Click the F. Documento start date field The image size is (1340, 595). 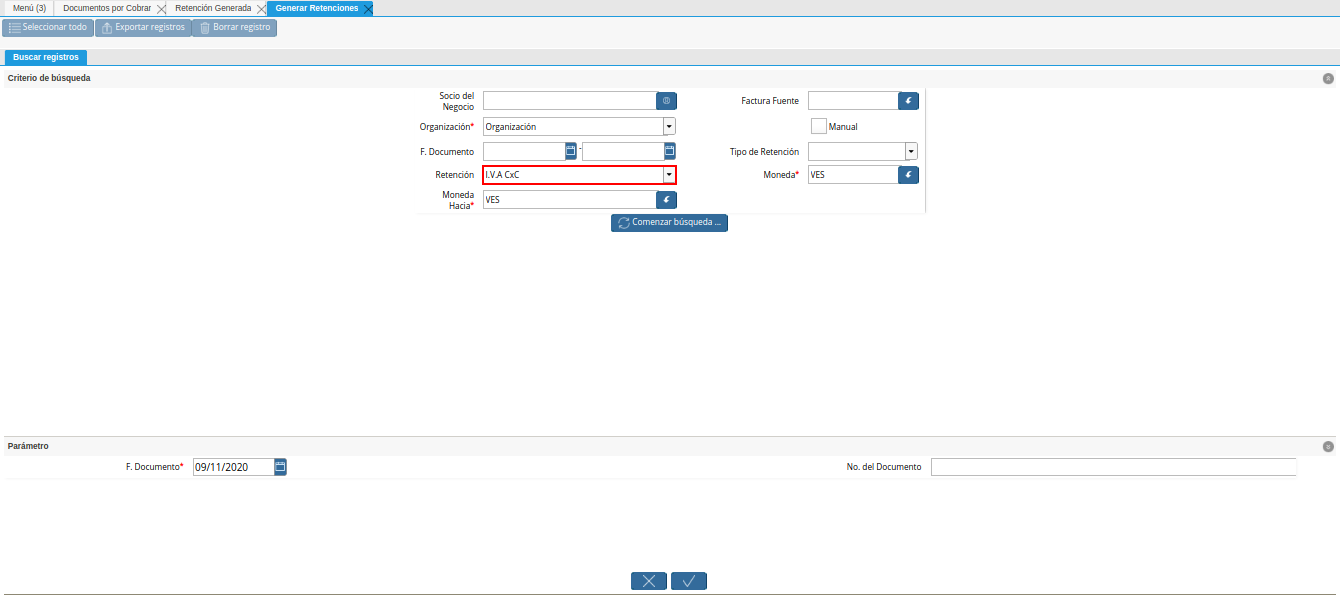(524, 151)
